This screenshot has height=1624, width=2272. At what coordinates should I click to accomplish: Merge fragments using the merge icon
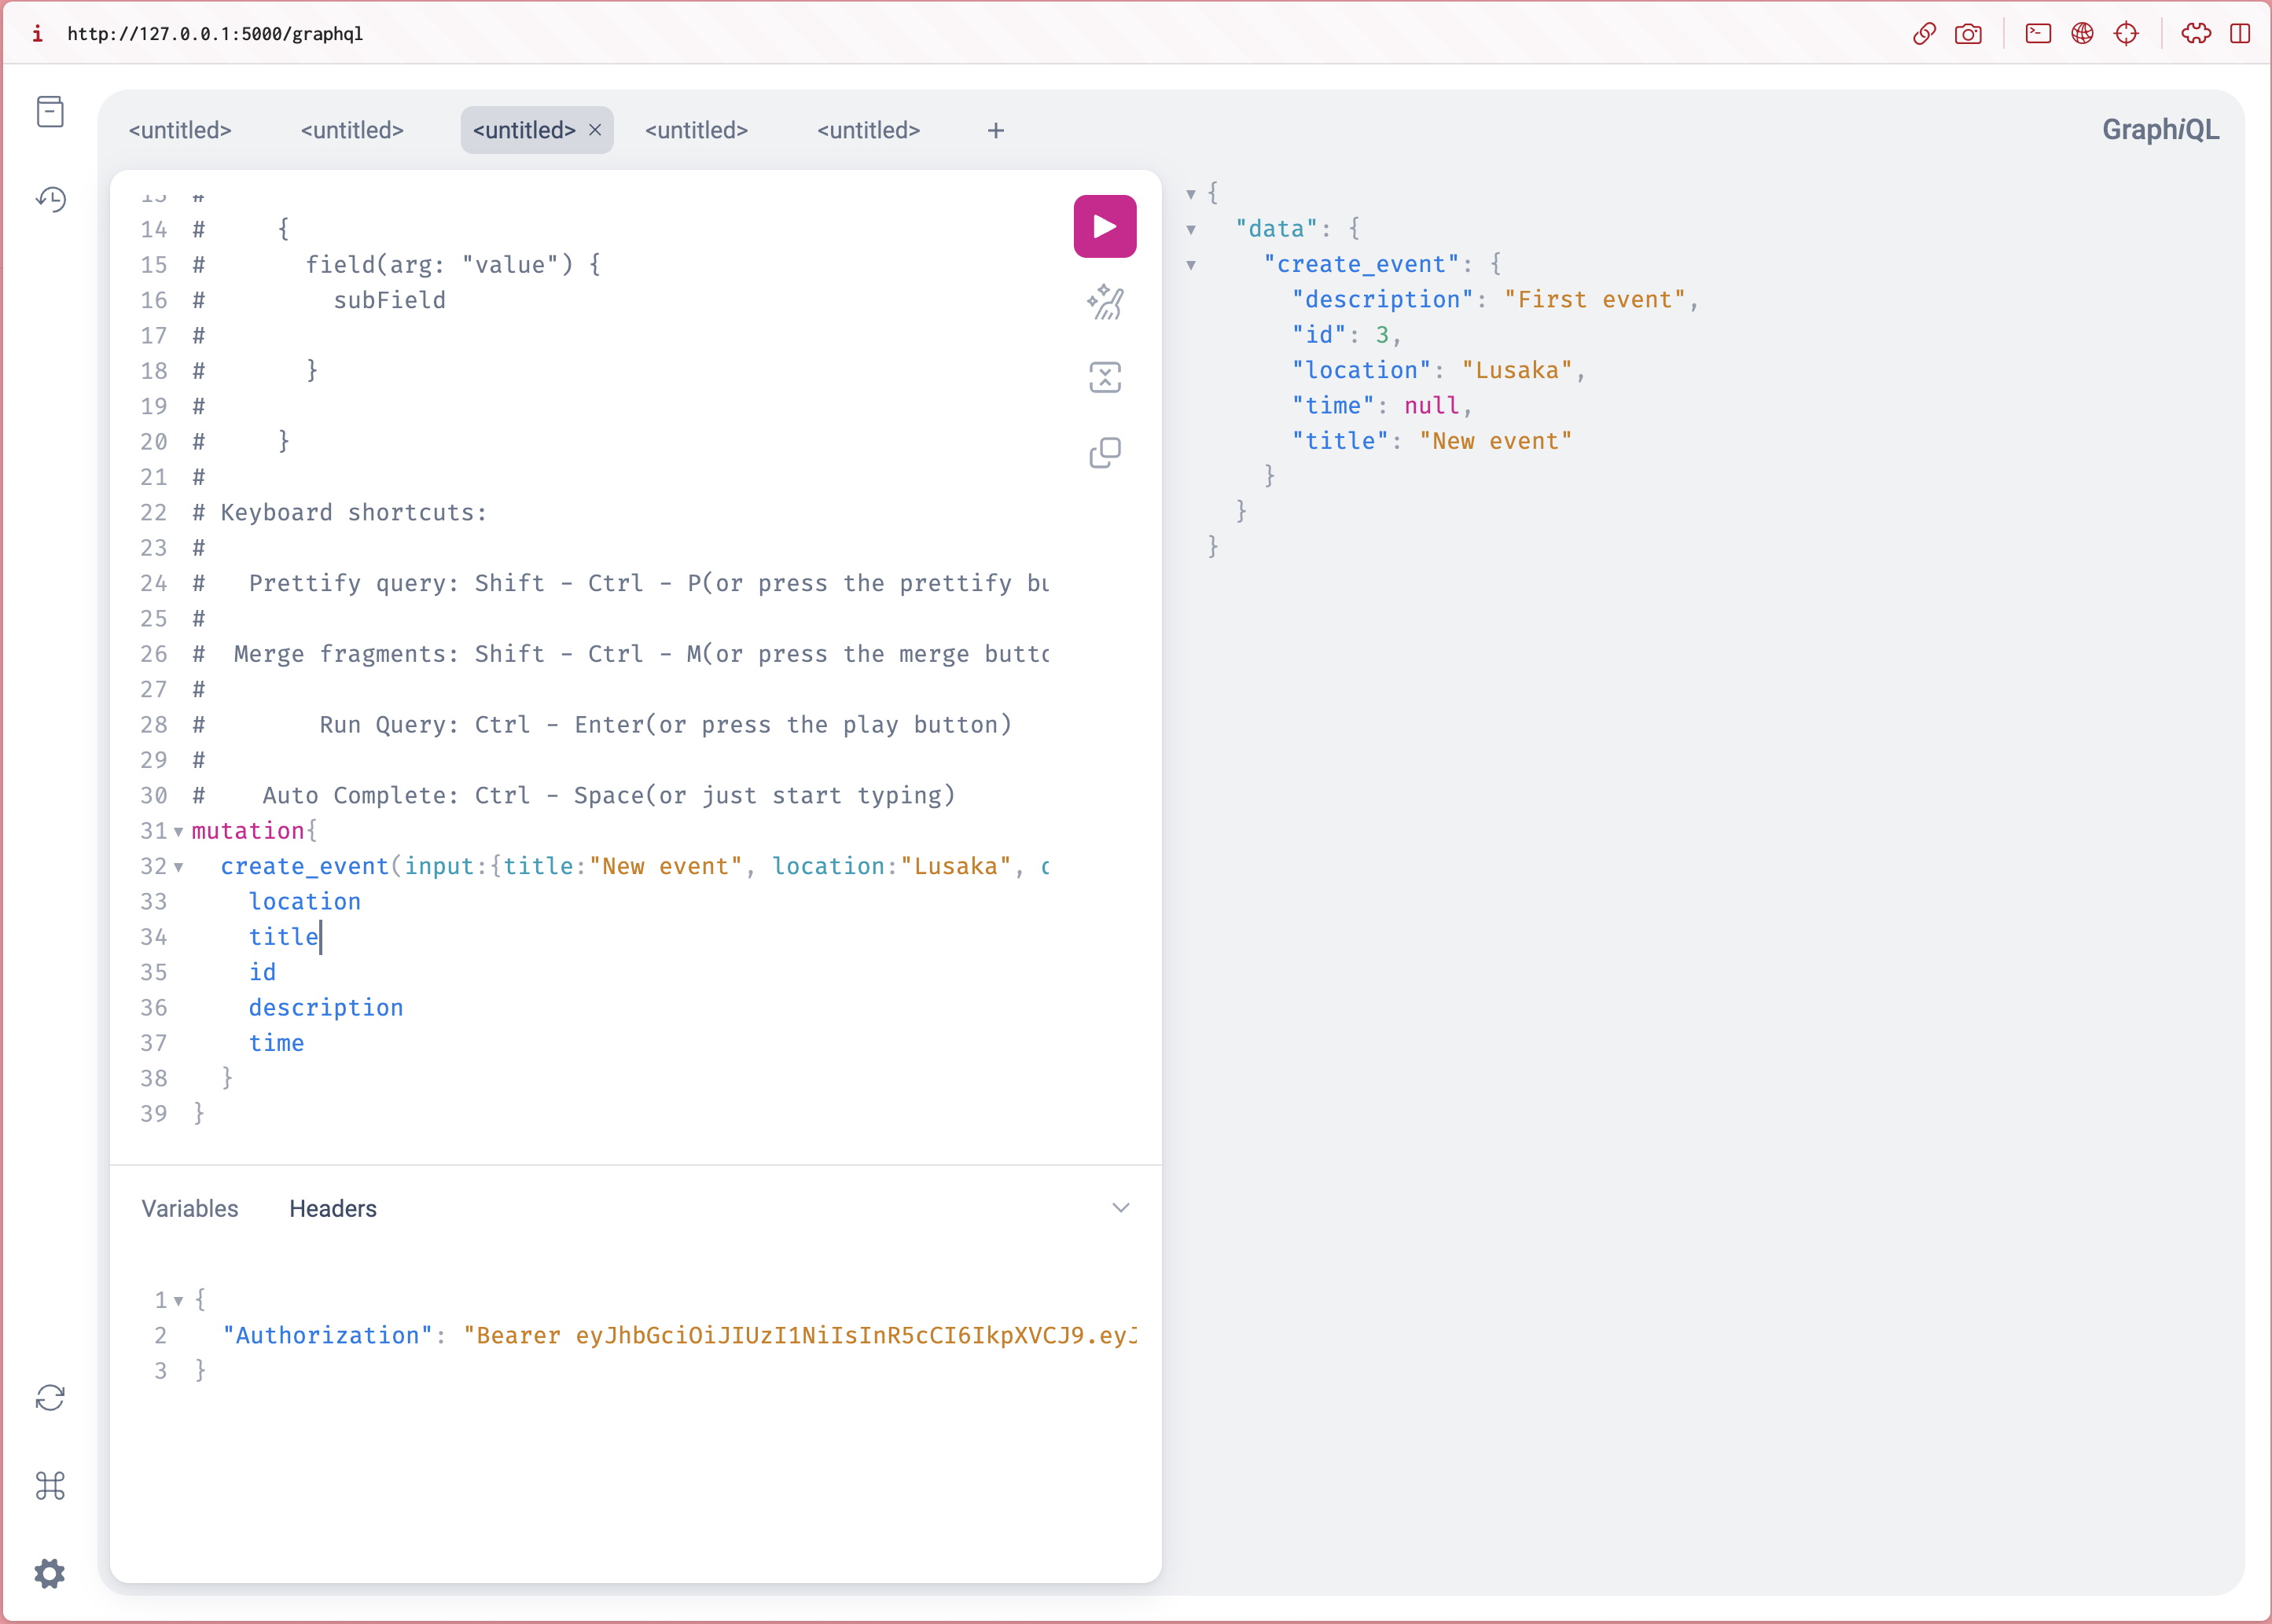[1105, 378]
